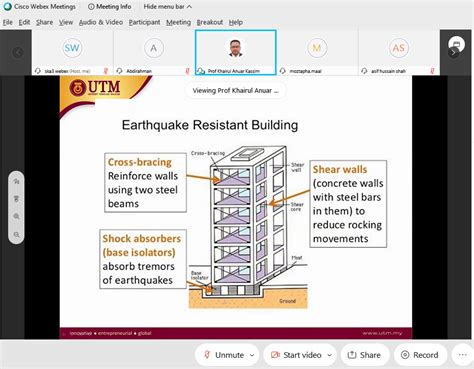Click the headset icon beside moztapha.maal
The height and width of the screenshot is (369, 474).
tap(283, 71)
